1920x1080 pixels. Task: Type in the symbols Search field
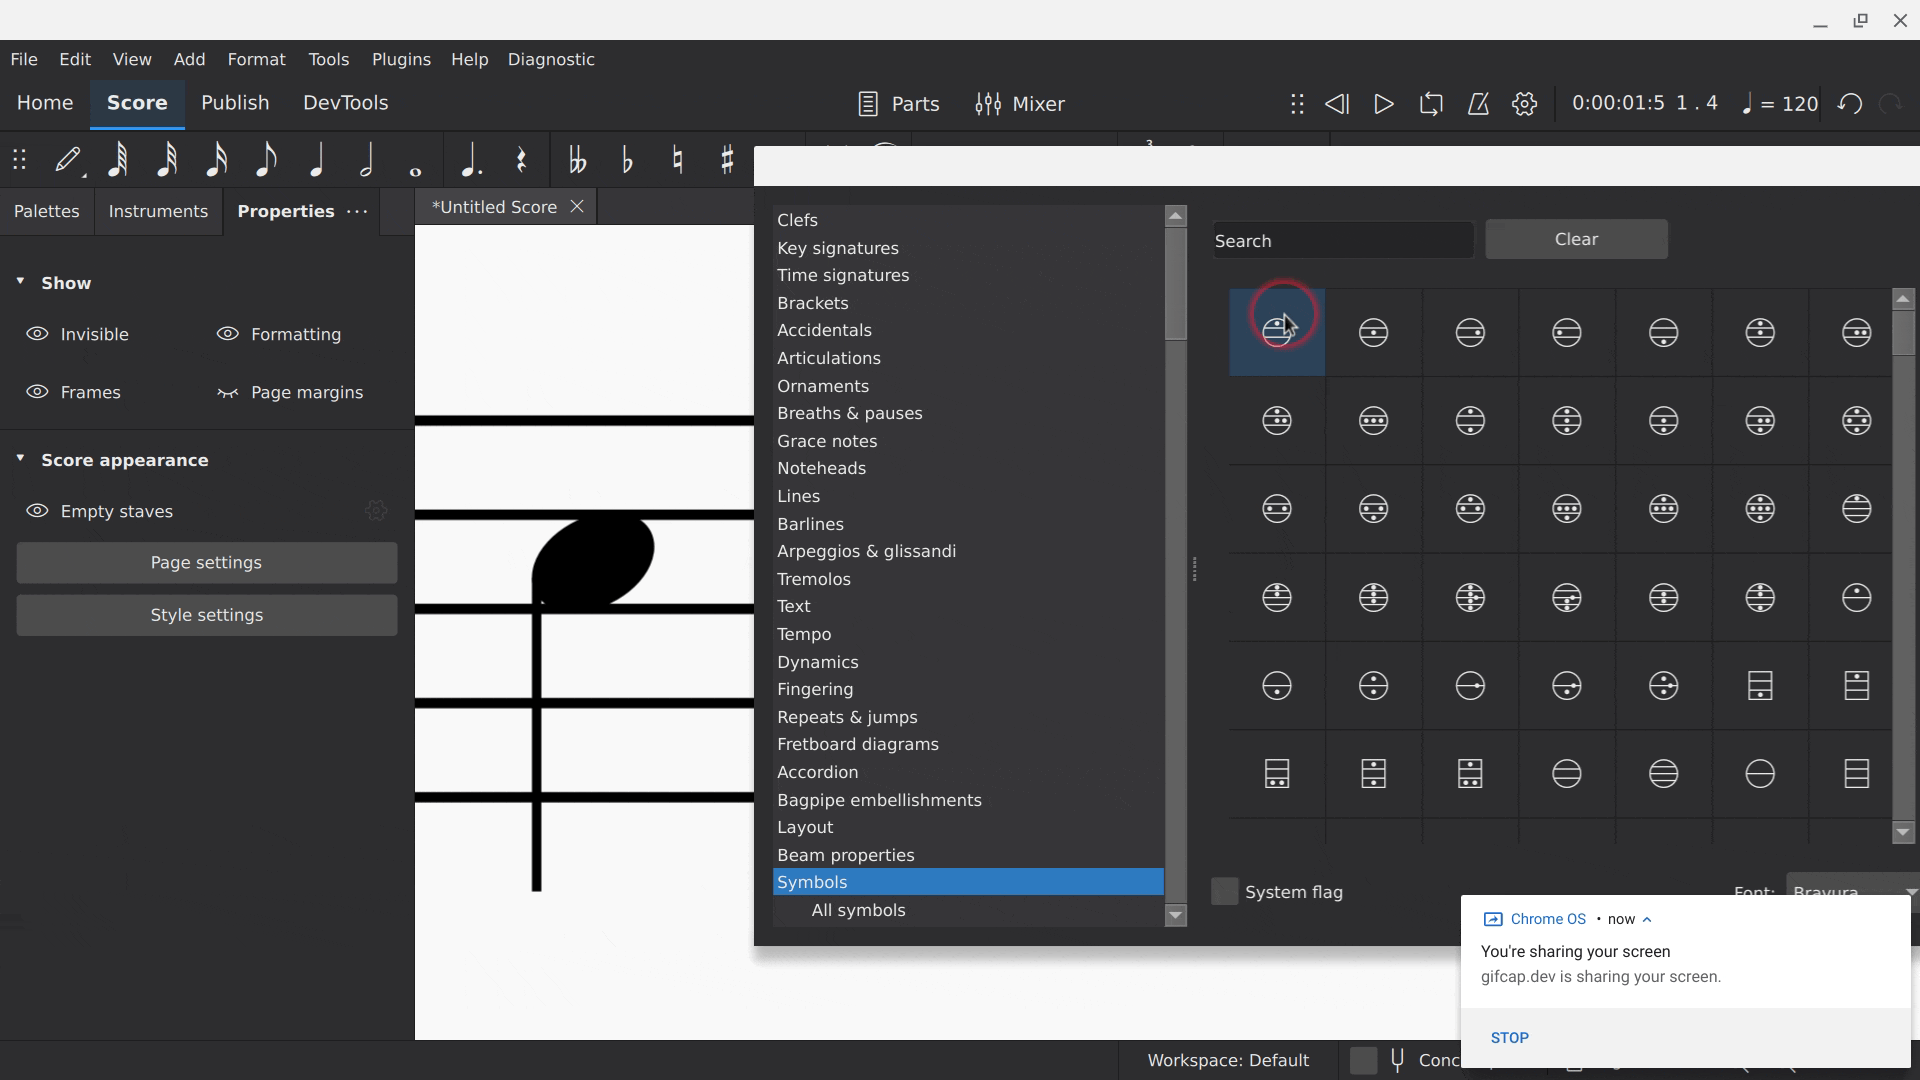click(x=1342, y=239)
